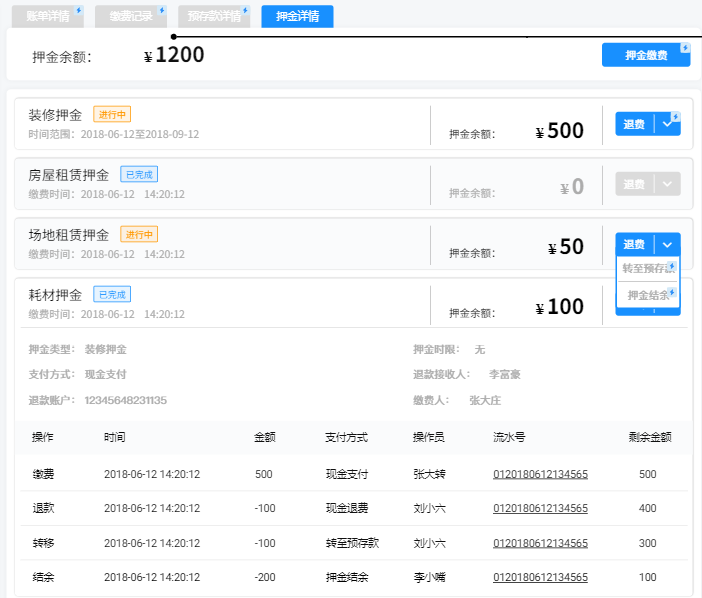Image resolution: width=702 pixels, height=598 pixels.
Task: Choose 押金结余 from the refund menu
Action: 647,295
